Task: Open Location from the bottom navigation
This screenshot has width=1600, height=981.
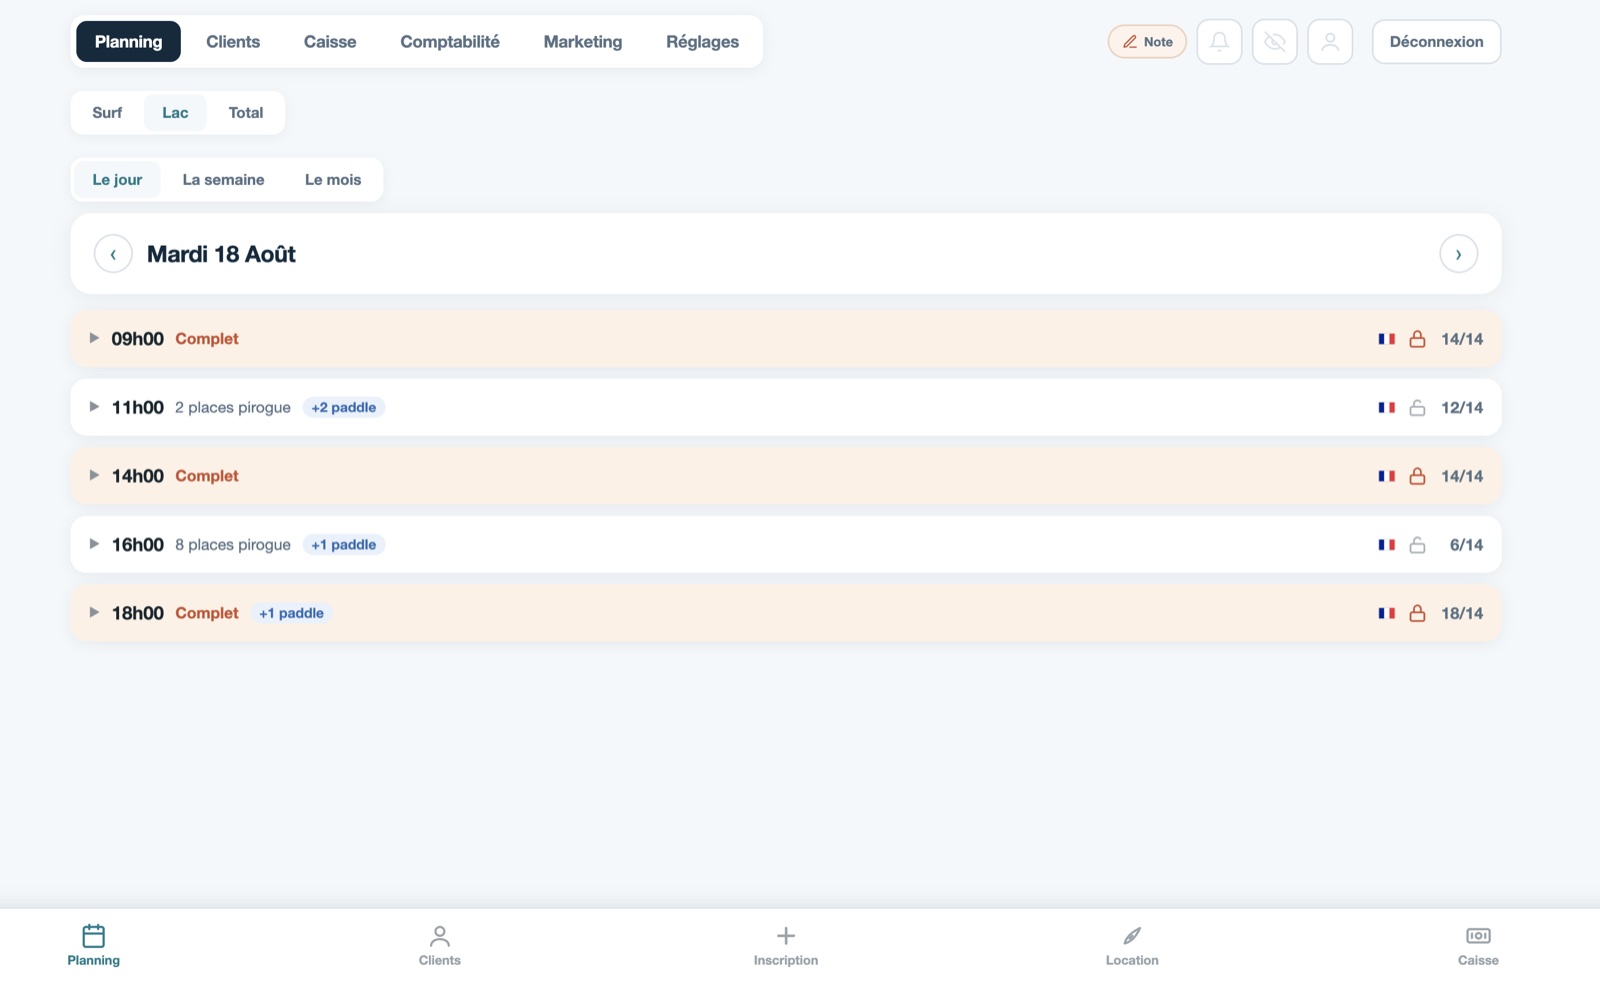Action: (1132, 945)
